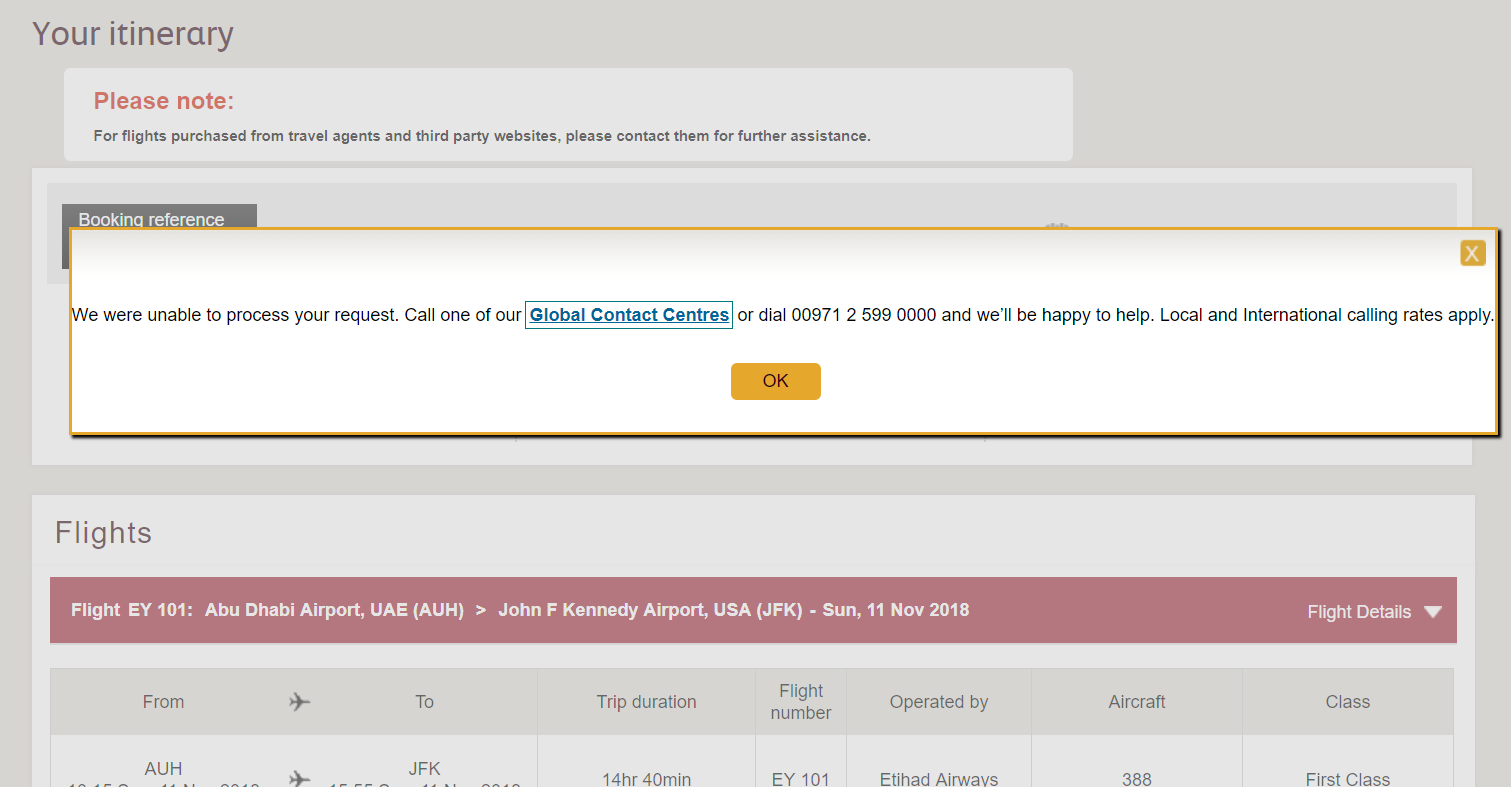Image resolution: width=1511 pixels, height=787 pixels.
Task: Click the phone number 00971 2 599 0000
Action: click(x=863, y=315)
